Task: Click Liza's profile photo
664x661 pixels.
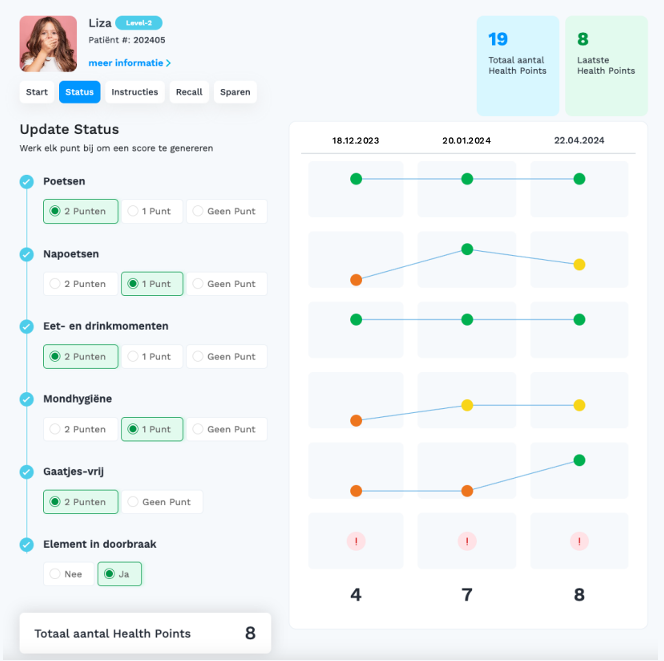Action: pyautogui.click(x=48, y=44)
